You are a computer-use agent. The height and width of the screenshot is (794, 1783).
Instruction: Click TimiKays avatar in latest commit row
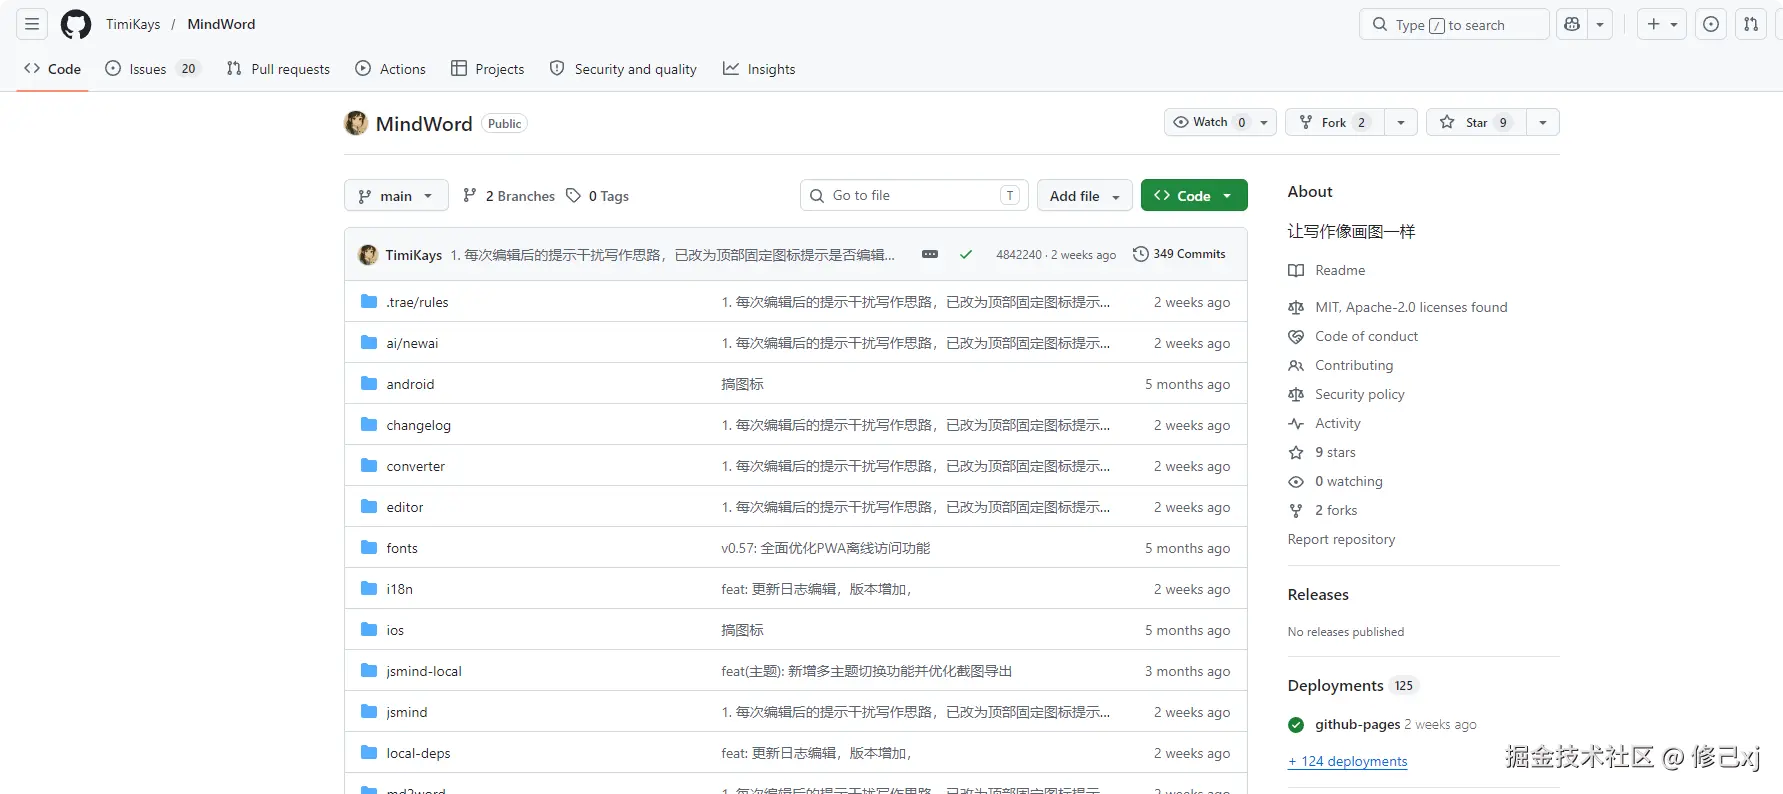[x=368, y=255]
